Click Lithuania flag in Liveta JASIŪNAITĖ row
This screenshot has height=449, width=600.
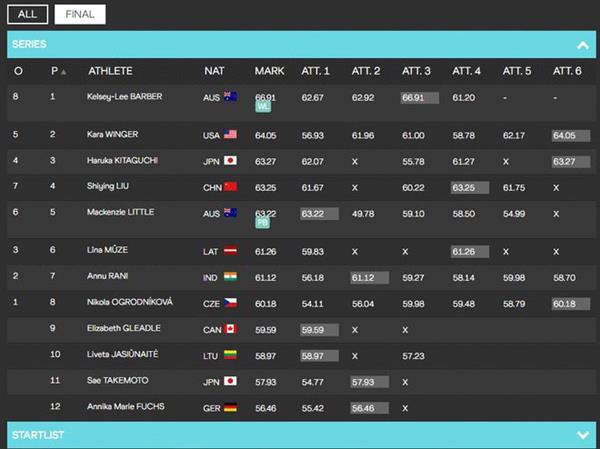pos(230,355)
